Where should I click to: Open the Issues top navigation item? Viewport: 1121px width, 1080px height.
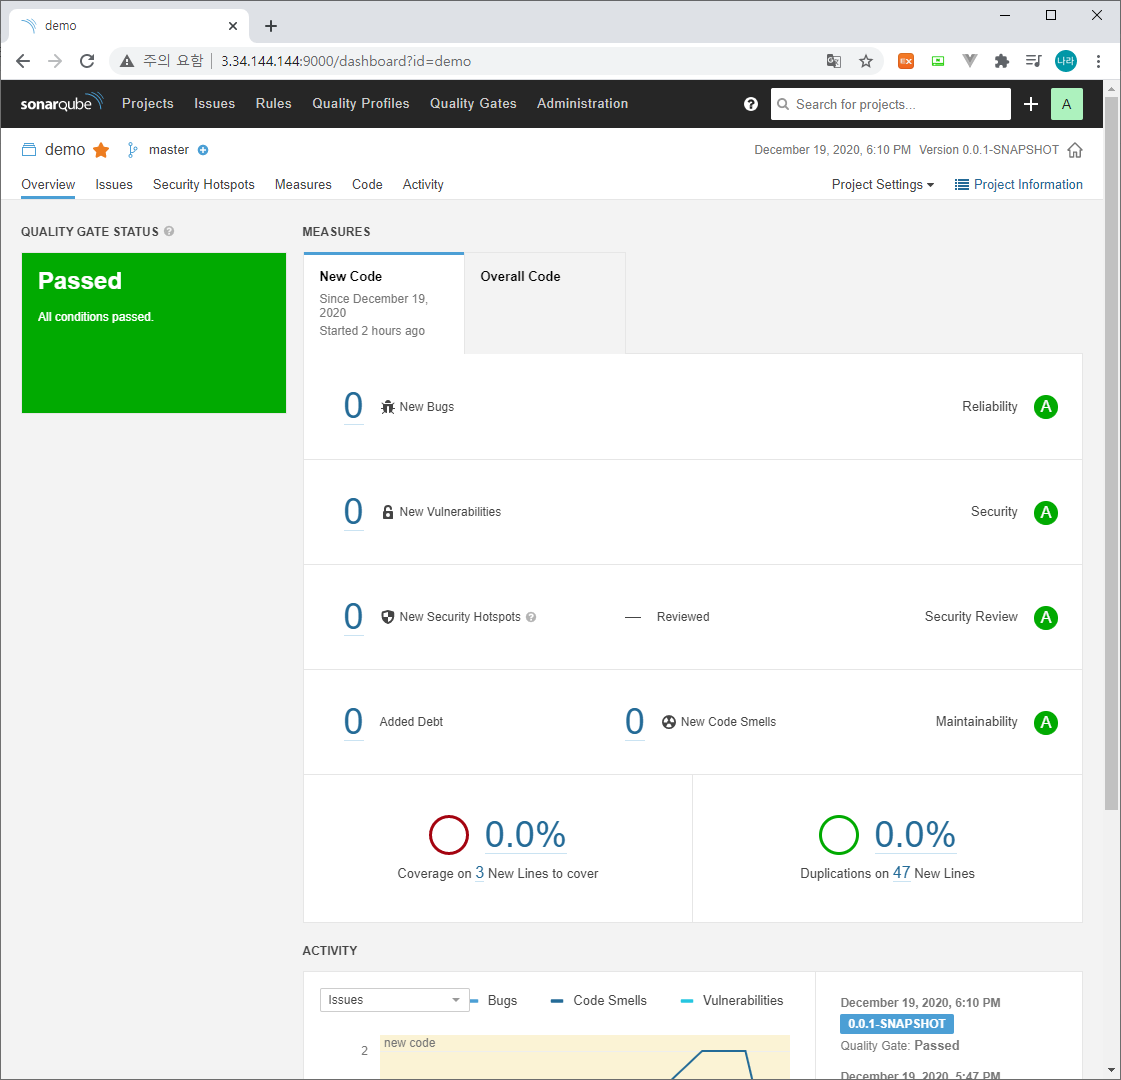click(214, 104)
